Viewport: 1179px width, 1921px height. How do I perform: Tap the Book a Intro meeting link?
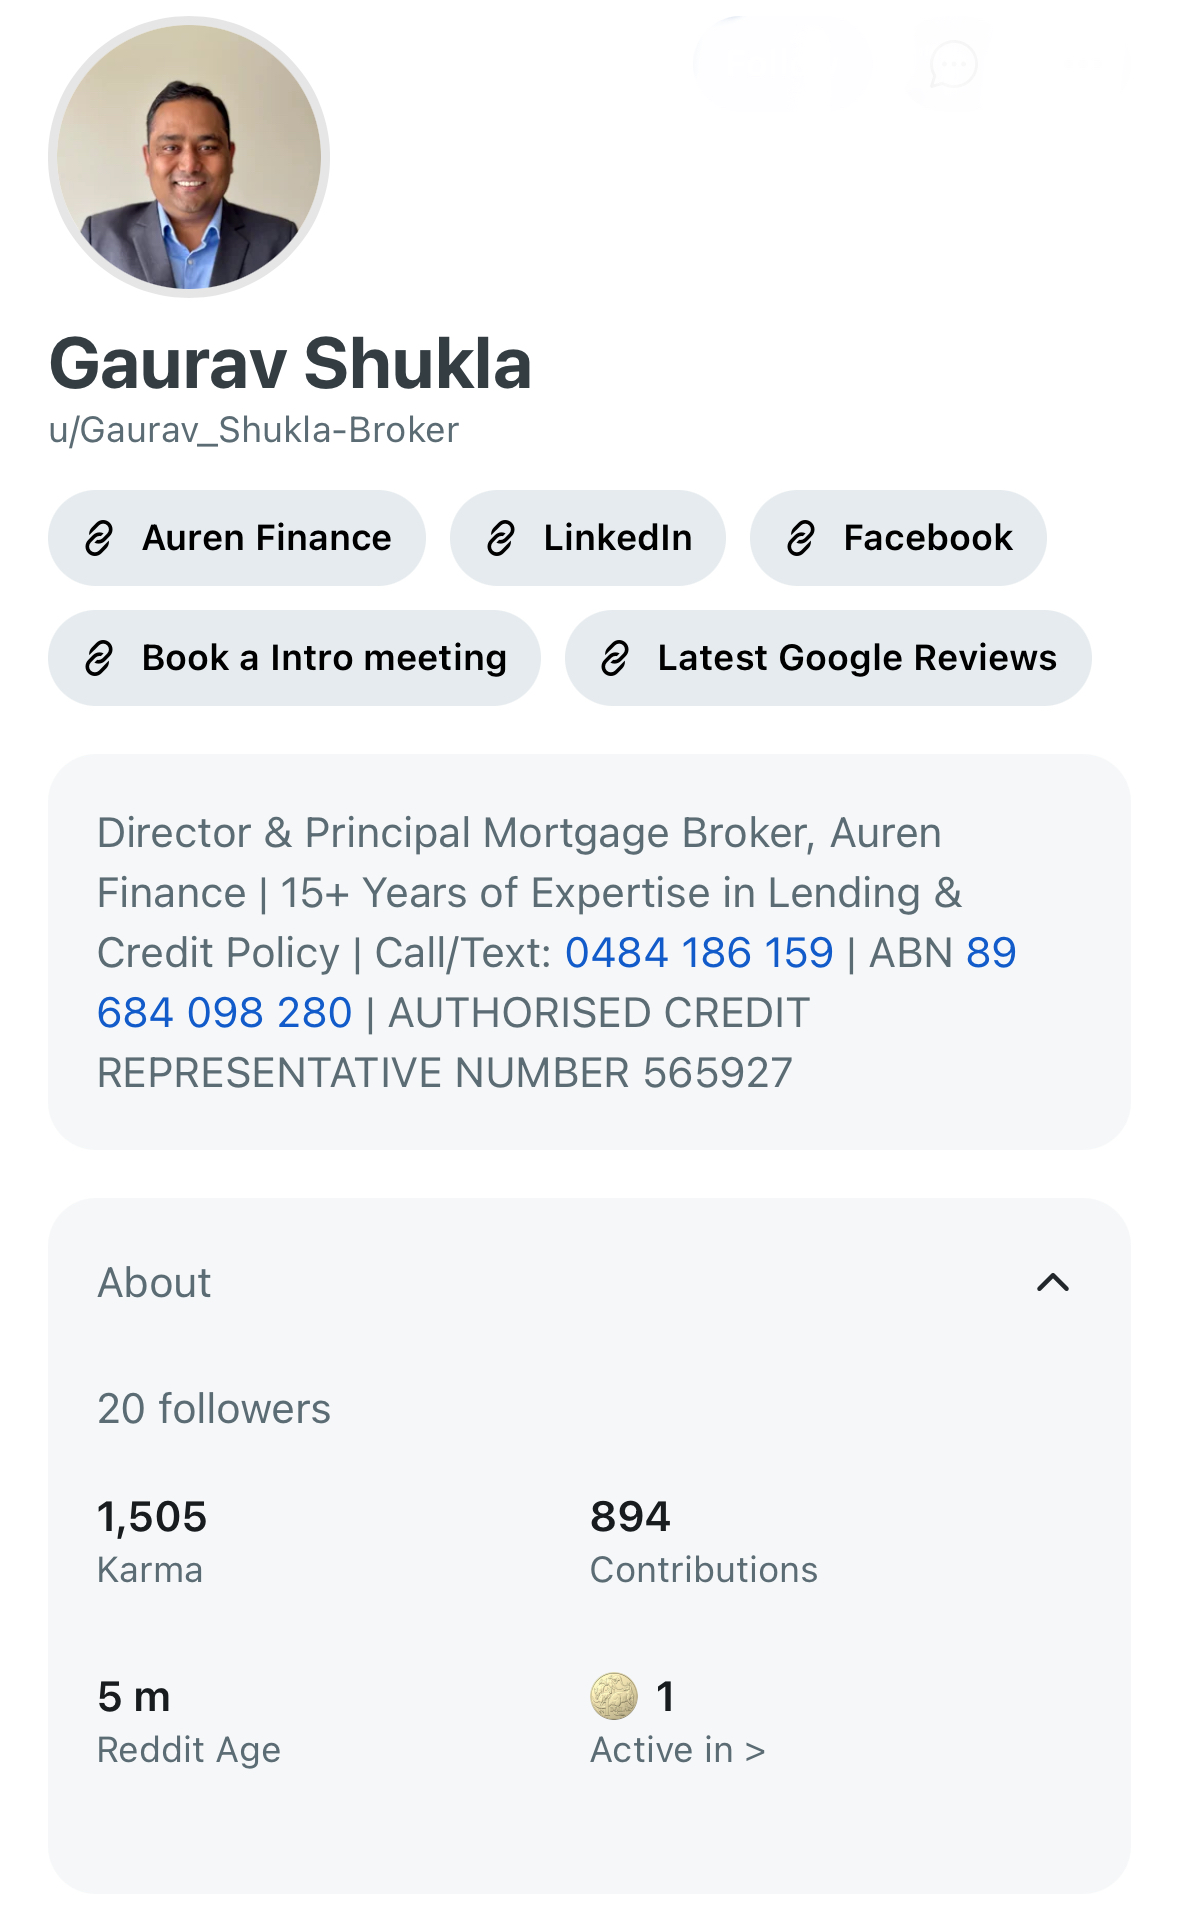[x=294, y=658]
